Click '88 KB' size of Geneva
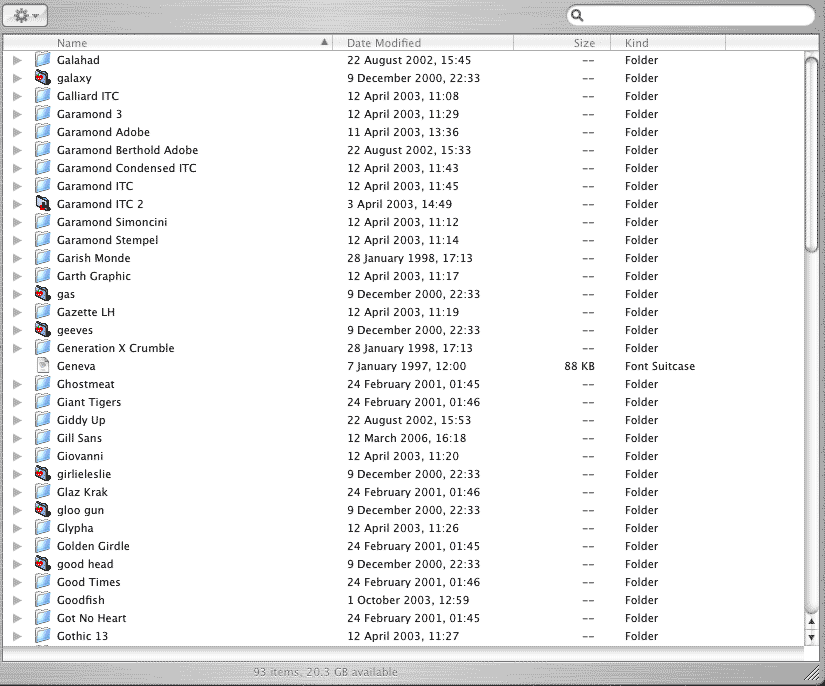 (579, 366)
